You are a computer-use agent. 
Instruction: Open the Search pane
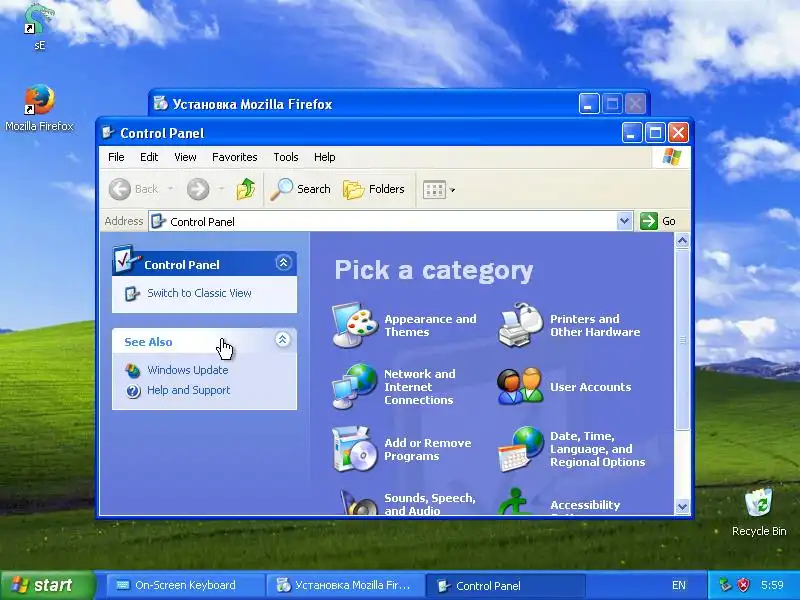pyautogui.click(x=301, y=189)
